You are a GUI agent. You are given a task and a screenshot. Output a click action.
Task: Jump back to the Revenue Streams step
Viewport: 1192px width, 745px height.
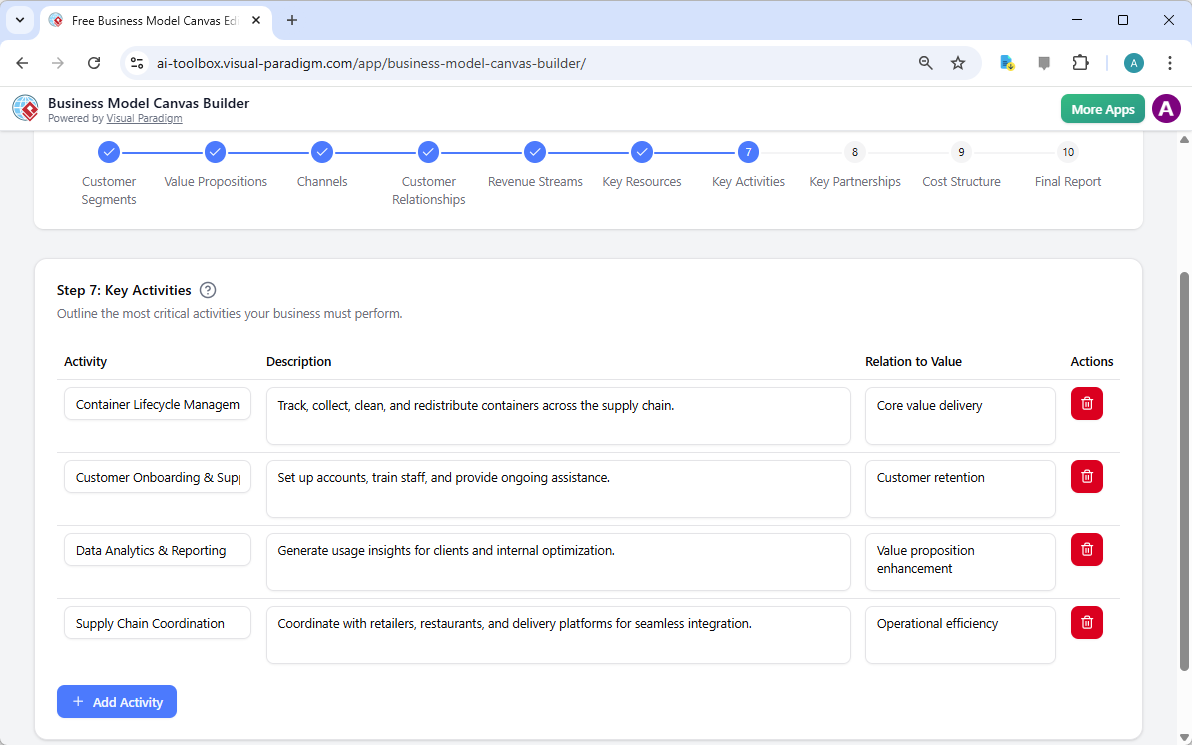535,152
